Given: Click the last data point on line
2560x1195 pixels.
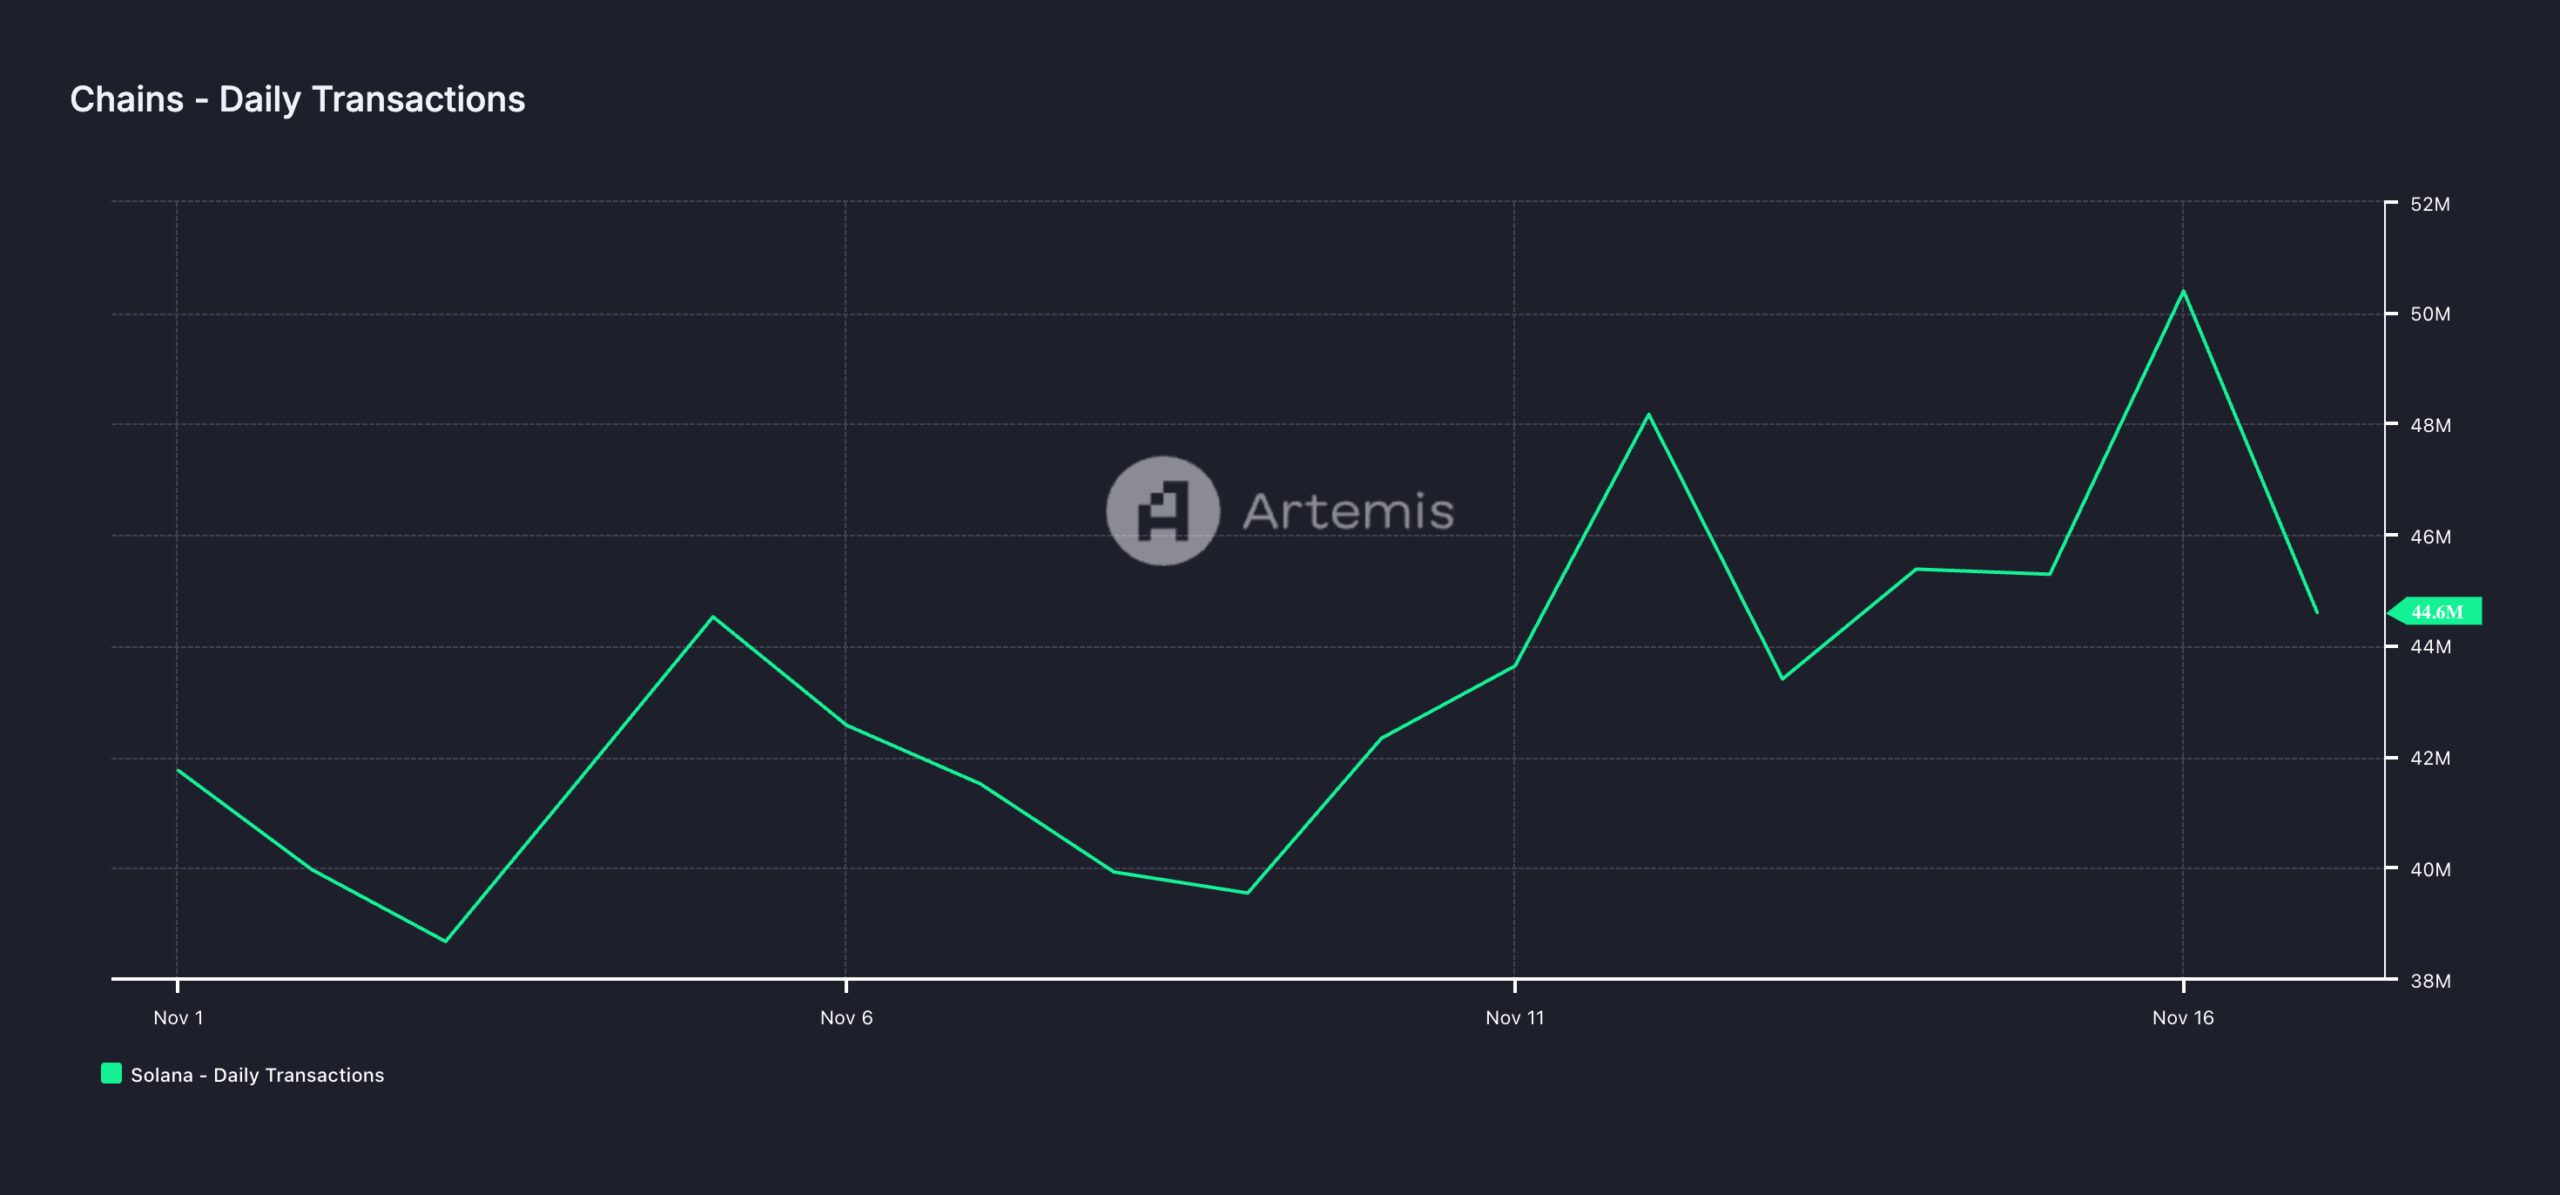Looking at the screenshot, I should pyautogui.click(x=2317, y=612).
